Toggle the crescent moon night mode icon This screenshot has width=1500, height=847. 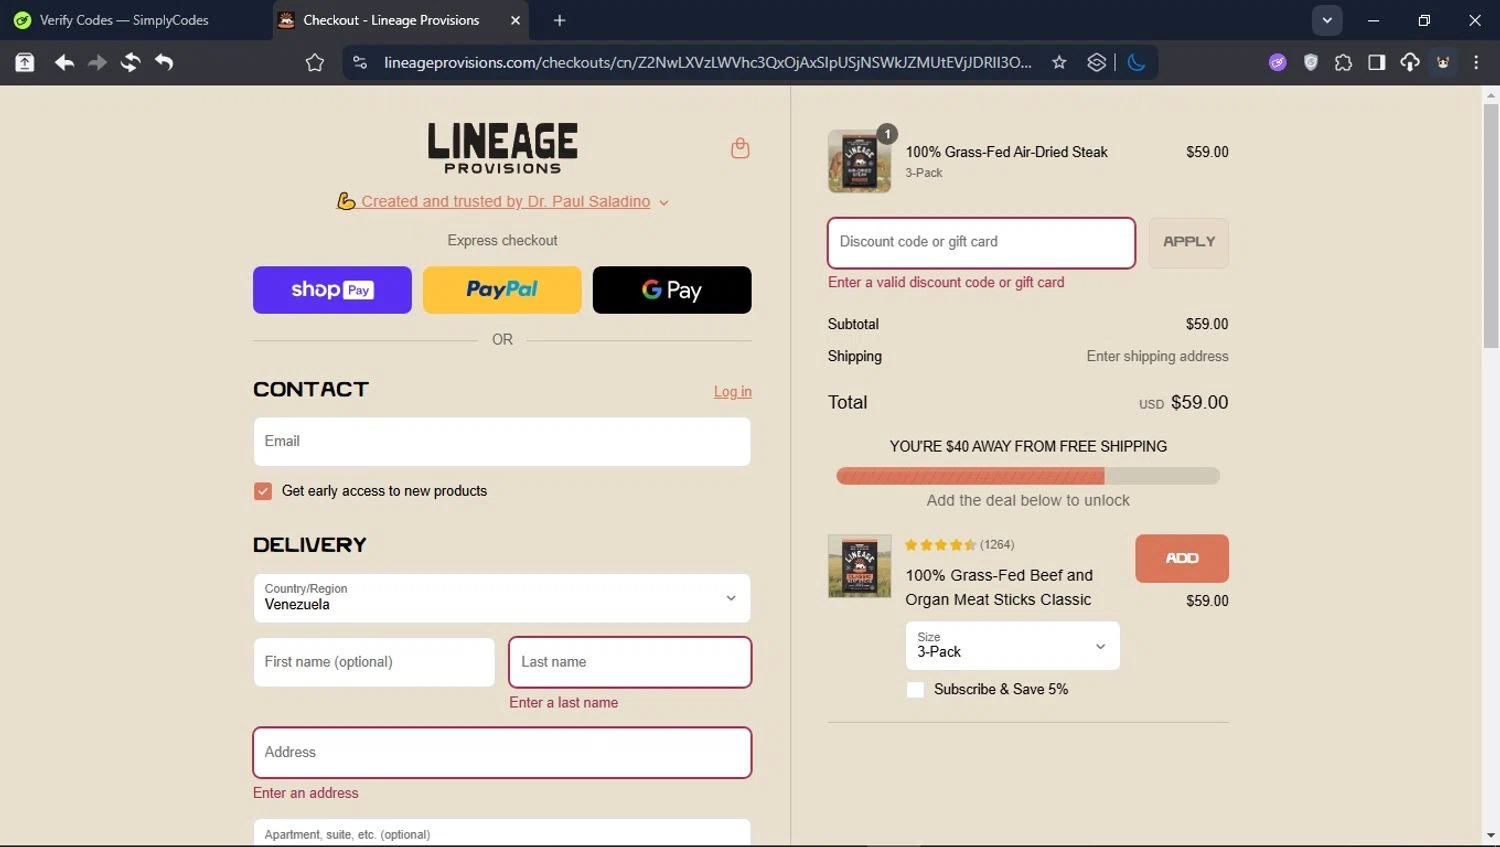click(x=1136, y=62)
